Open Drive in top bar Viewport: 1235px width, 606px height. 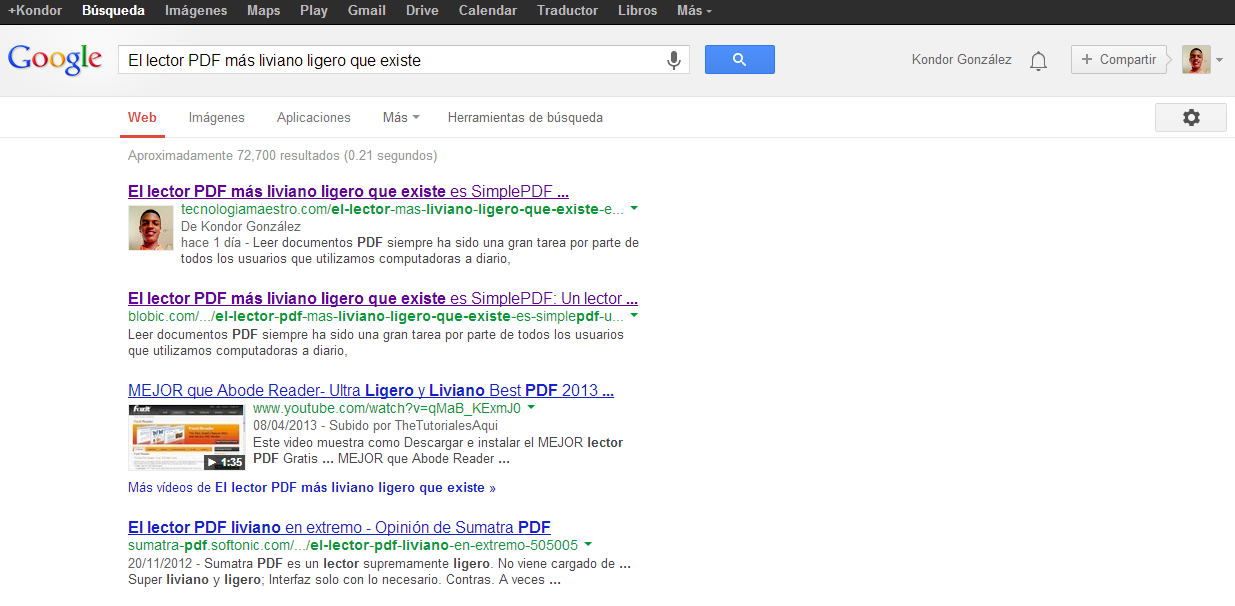(x=422, y=11)
